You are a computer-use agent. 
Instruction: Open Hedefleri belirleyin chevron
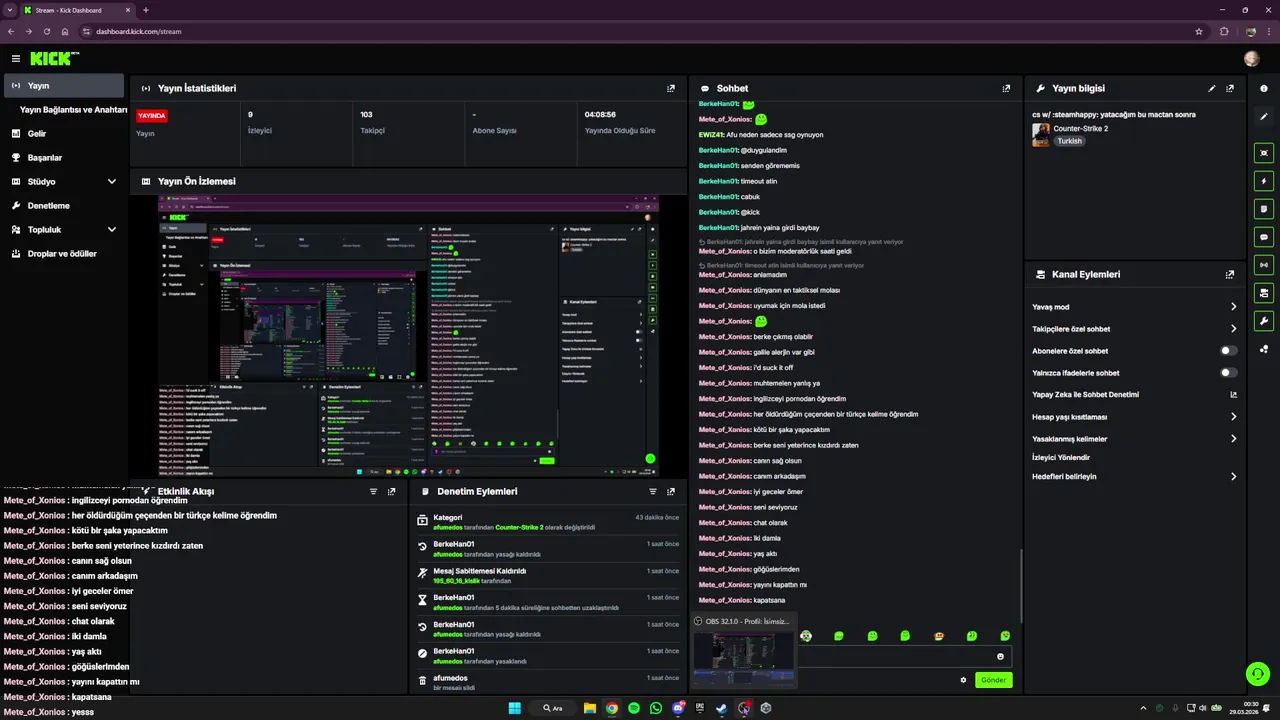(x=1233, y=477)
